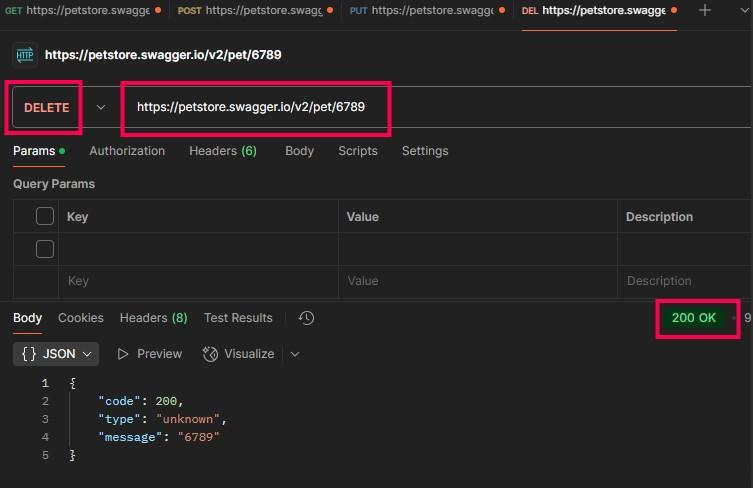
Task: Open the request Headers (6) tab
Action: 223,151
